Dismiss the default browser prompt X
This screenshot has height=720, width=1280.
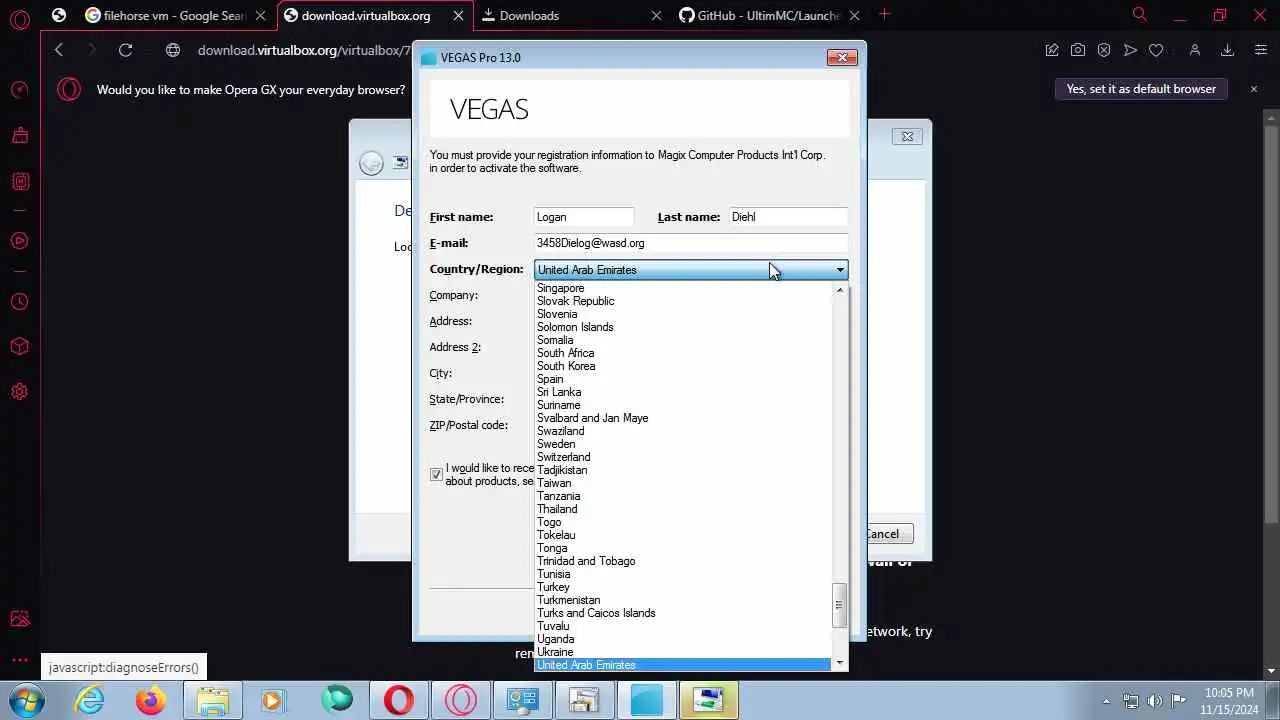coord(1253,89)
